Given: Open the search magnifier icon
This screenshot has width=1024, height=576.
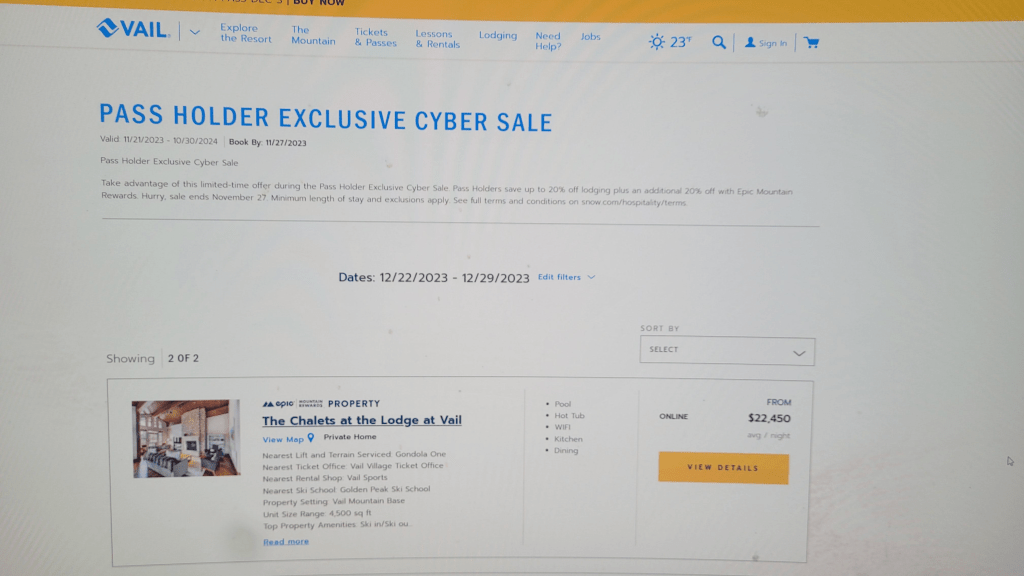Looking at the screenshot, I should click(x=718, y=42).
